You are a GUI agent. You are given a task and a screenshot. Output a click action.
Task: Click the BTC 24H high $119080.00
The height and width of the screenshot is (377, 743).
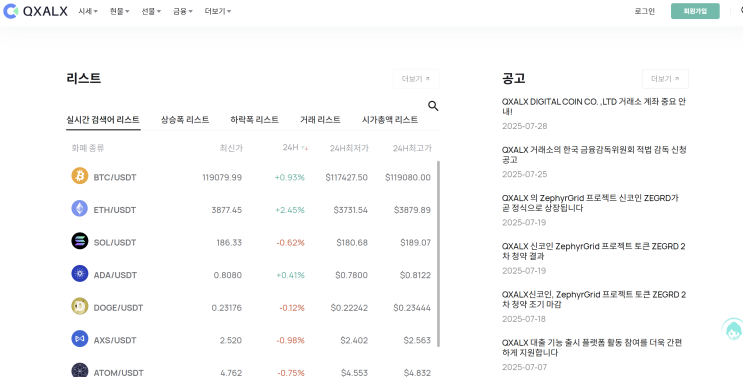click(x=408, y=177)
